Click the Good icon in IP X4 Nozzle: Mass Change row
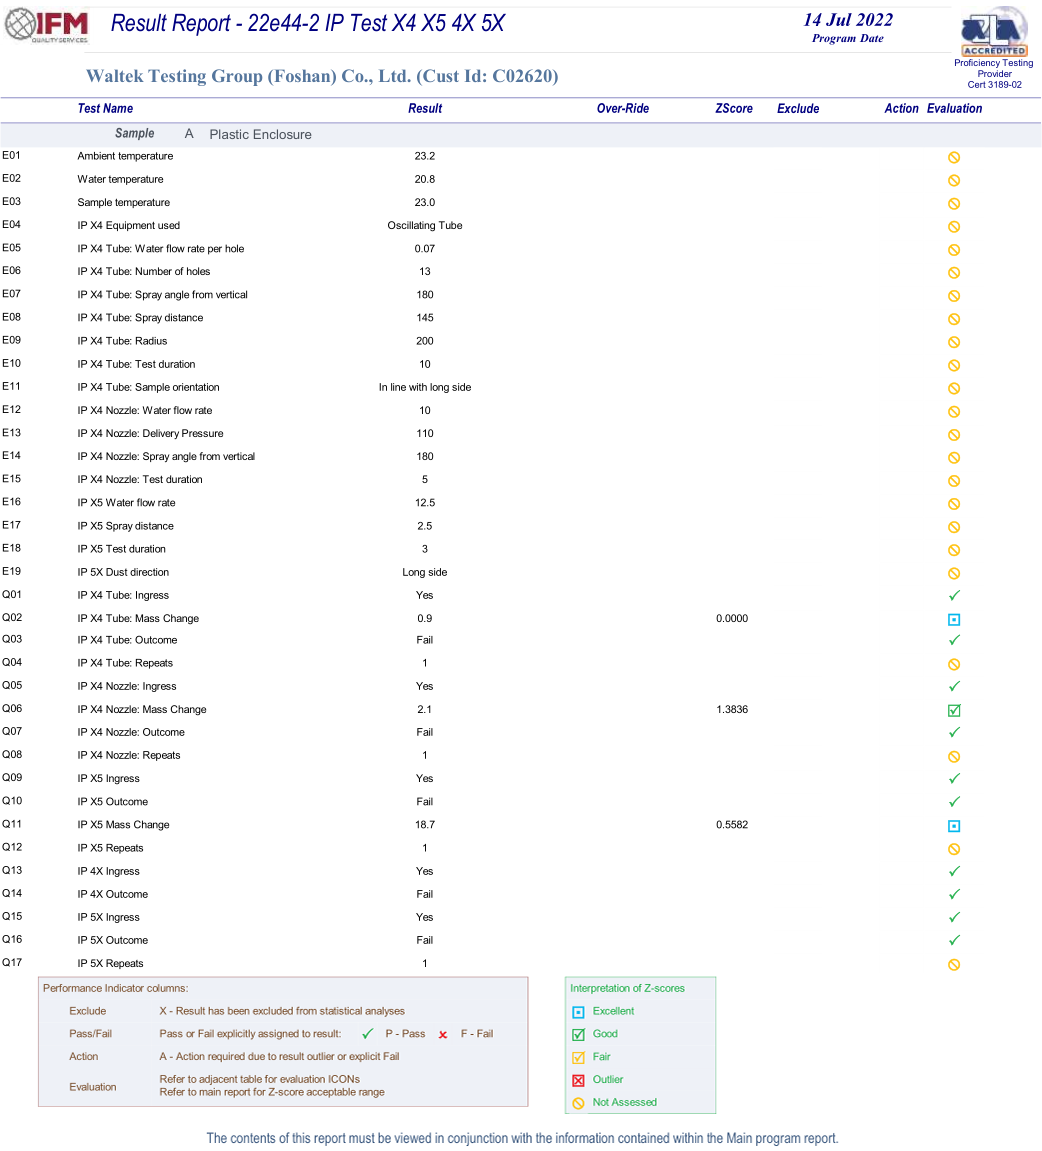 954,711
